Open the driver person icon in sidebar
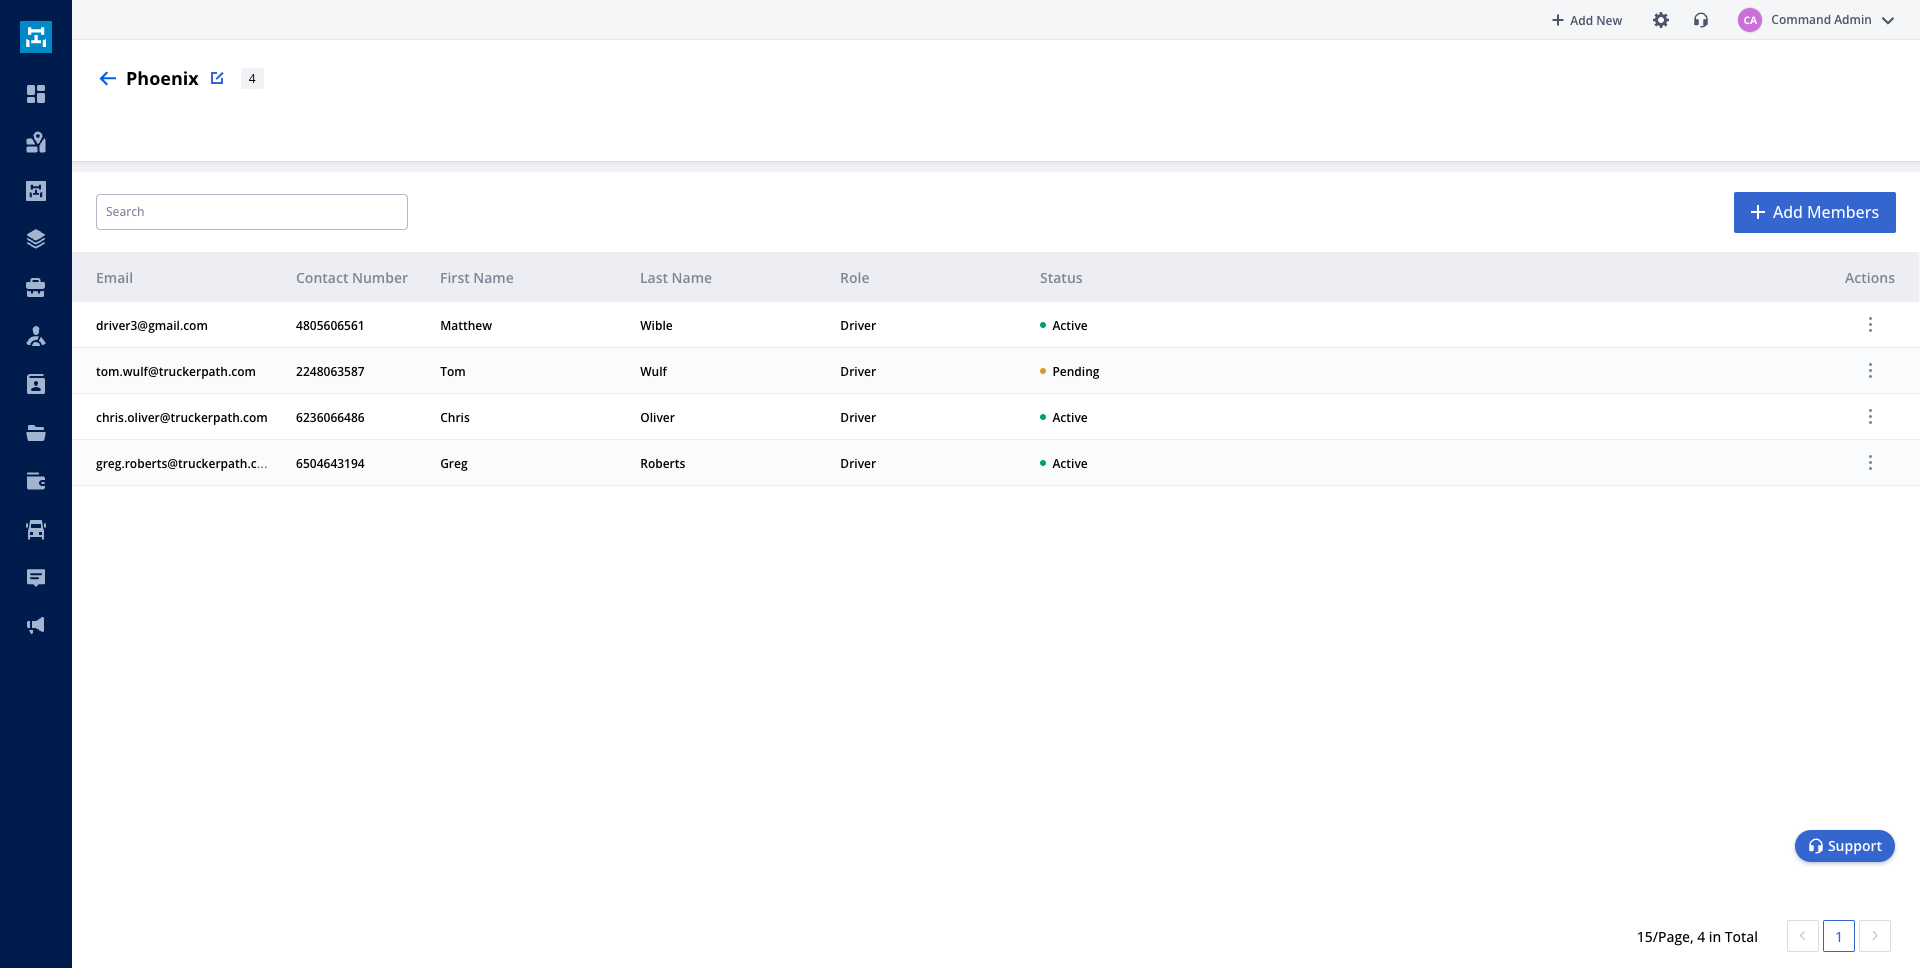Screen dimensions: 1920x968 [36, 336]
